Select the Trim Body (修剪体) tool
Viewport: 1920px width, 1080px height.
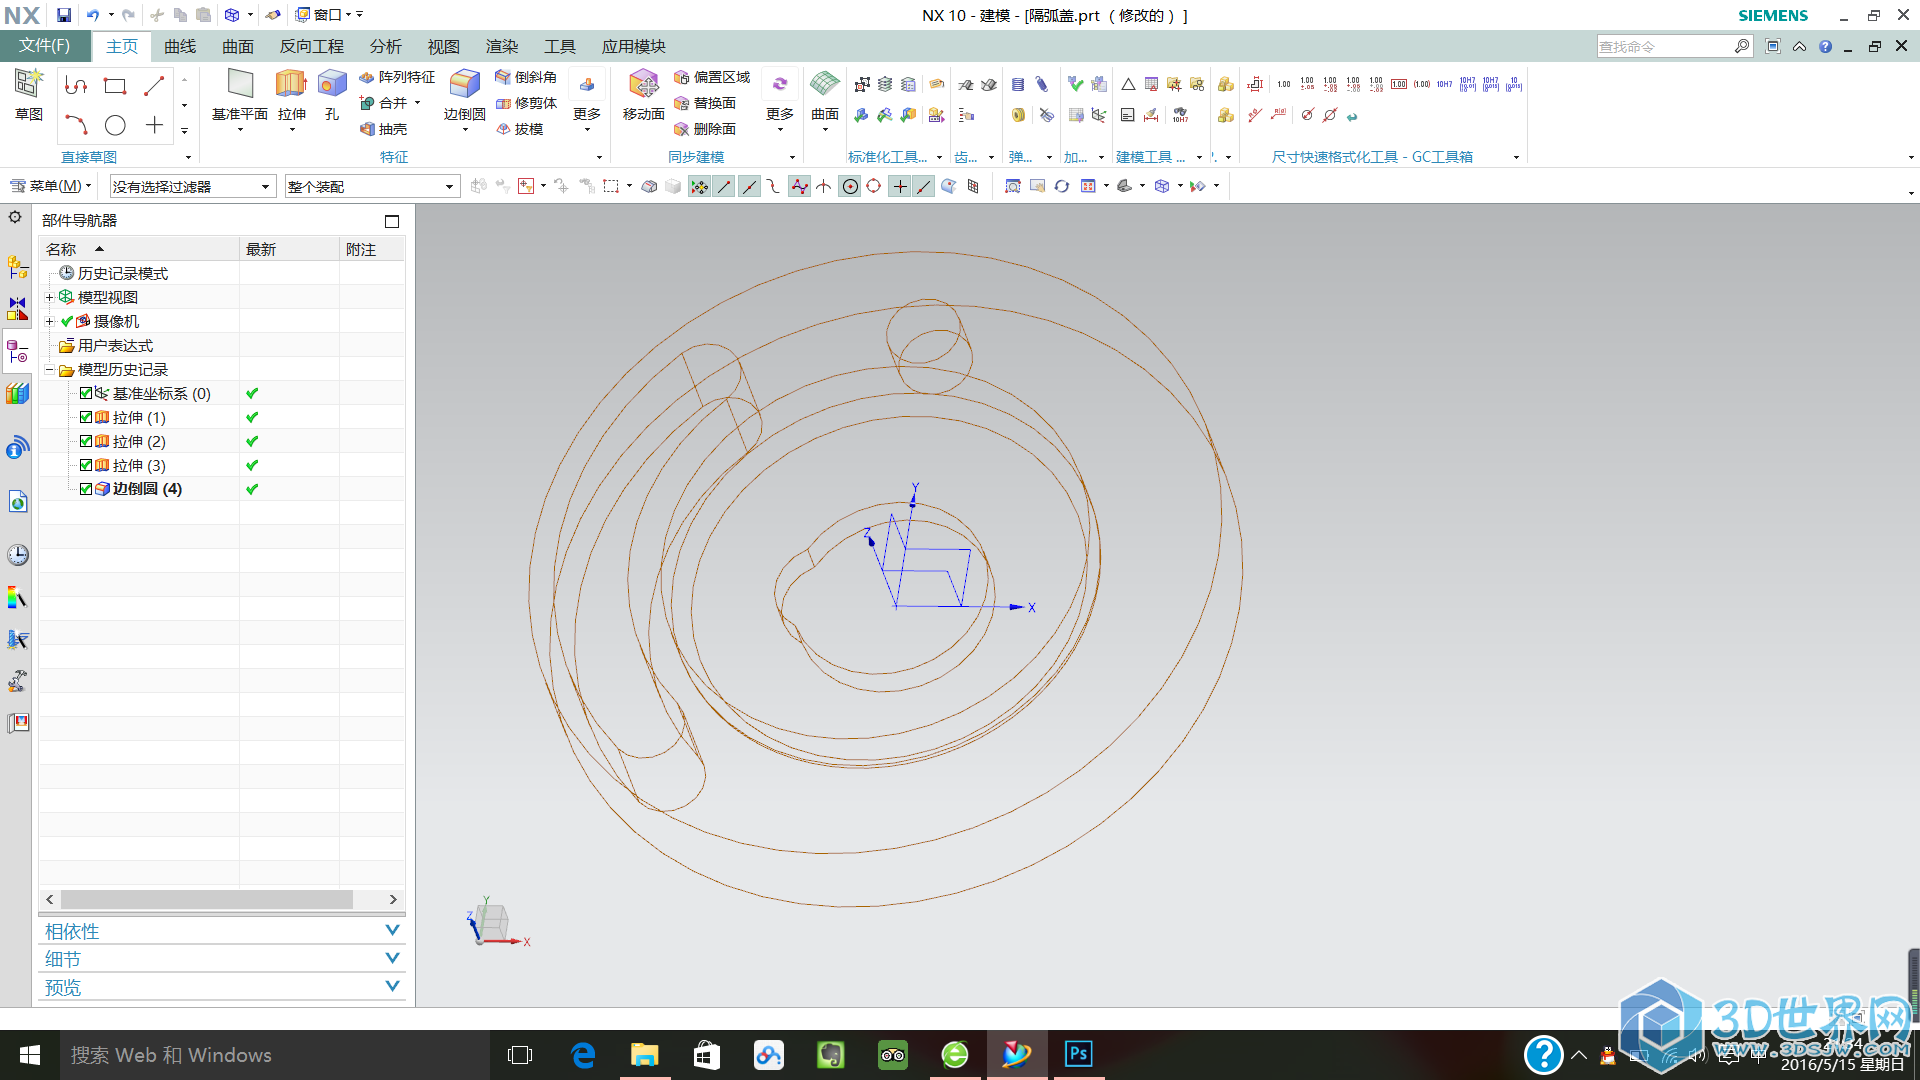tap(526, 103)
